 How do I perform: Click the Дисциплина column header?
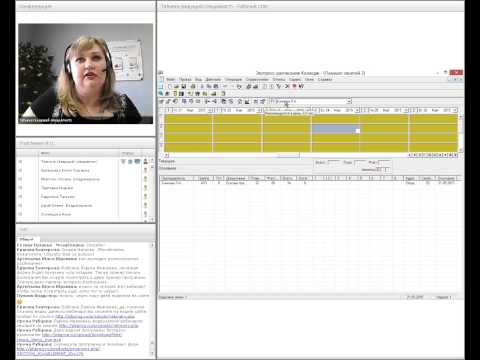[235, 178]
